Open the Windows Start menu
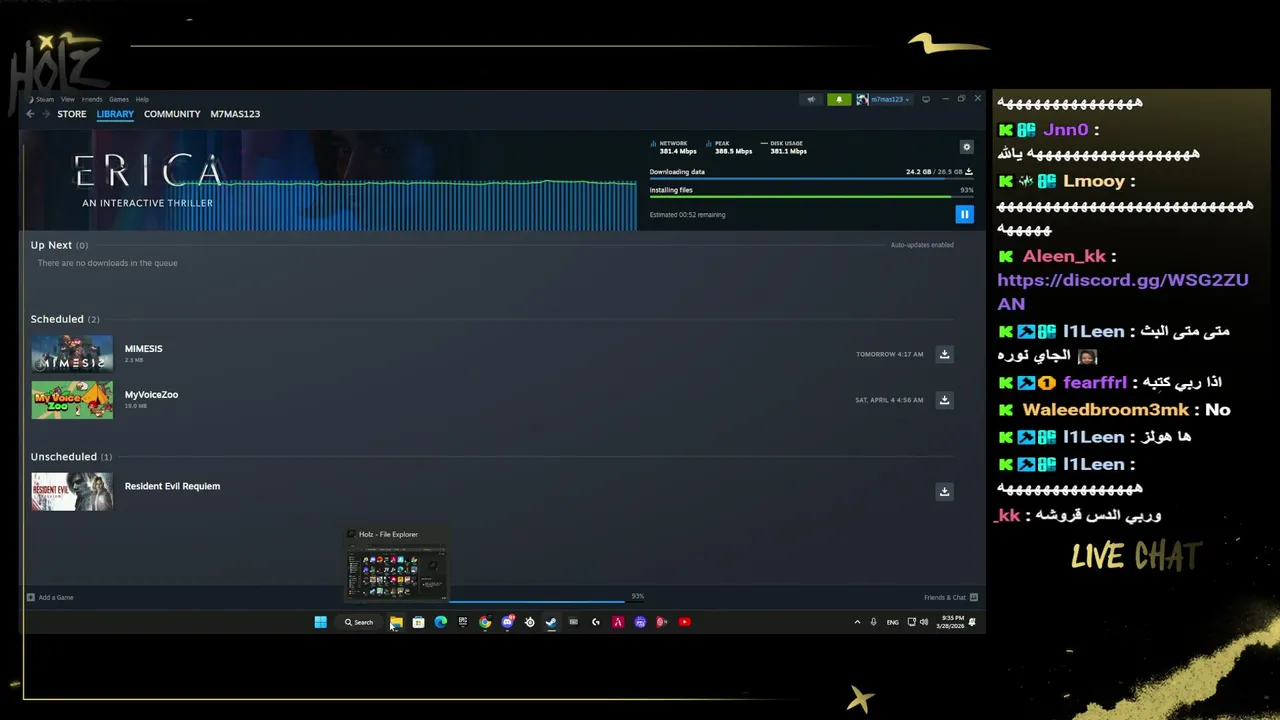Image resolution: width=1280 pixels, height=720 pixels. pyautogui.click(x=320, y=622)
